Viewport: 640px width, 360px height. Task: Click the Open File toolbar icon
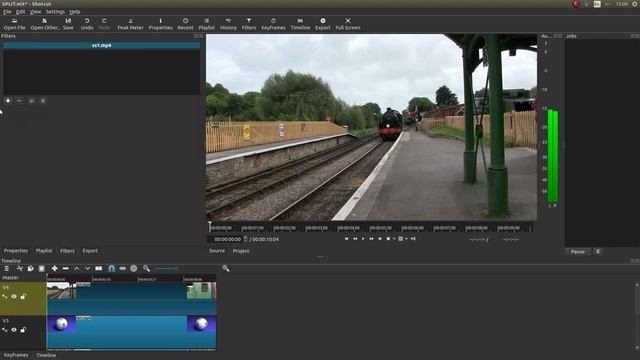click(14, 24)
